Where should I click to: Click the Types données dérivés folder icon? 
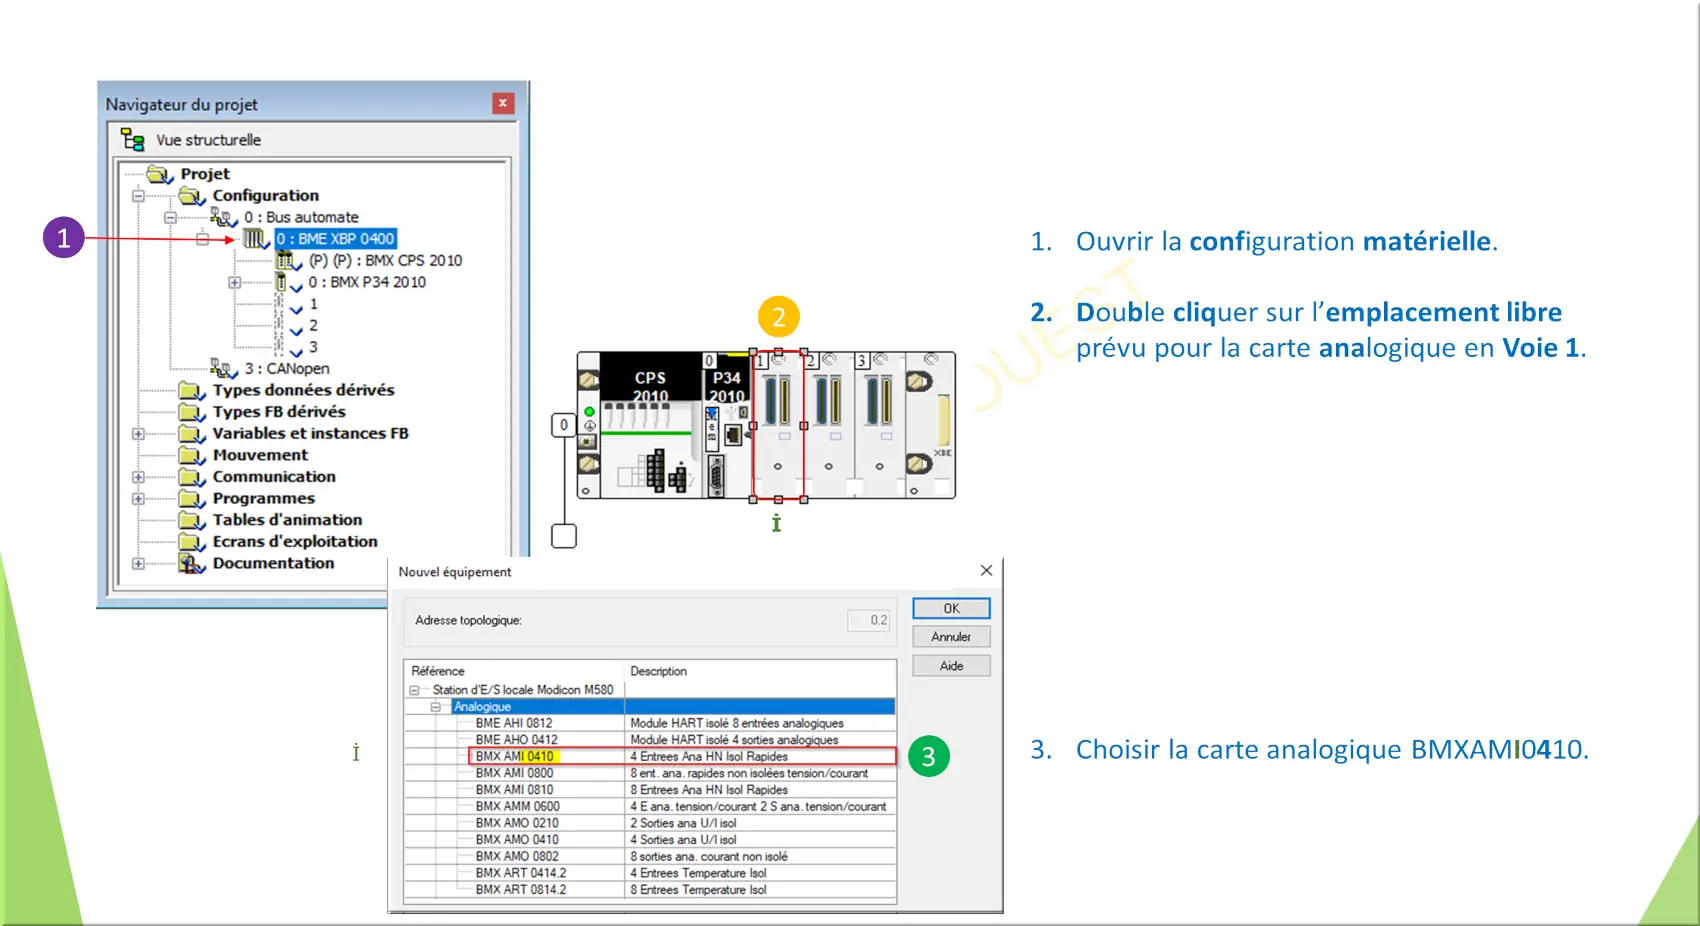point(192,390)
